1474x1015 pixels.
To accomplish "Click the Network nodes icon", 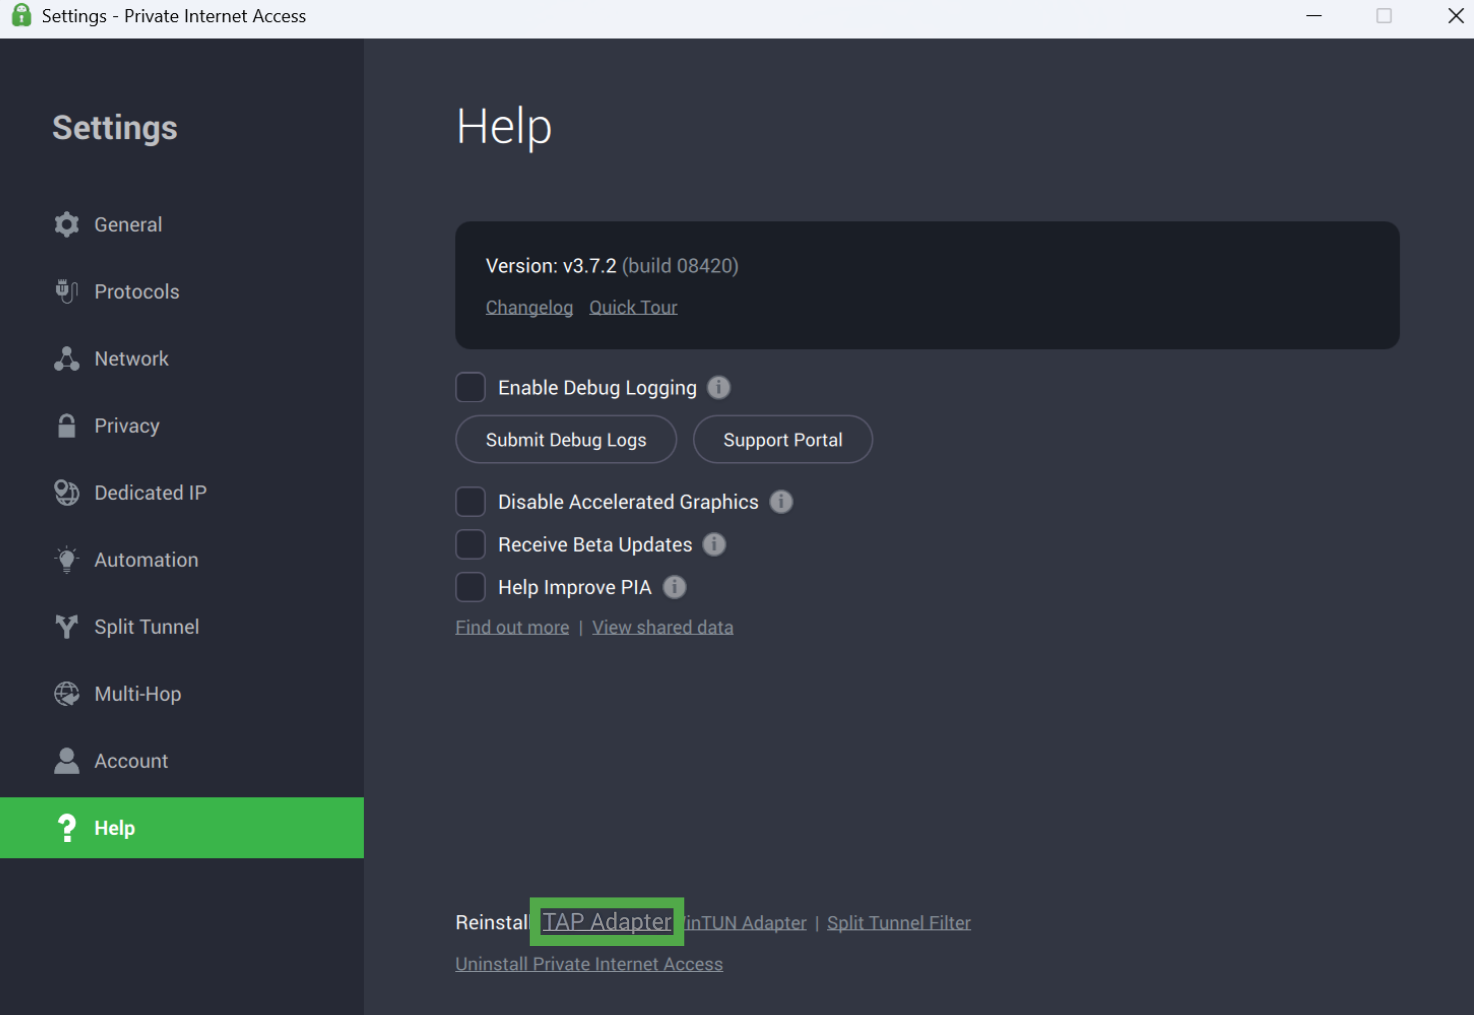I will (67, 359).
